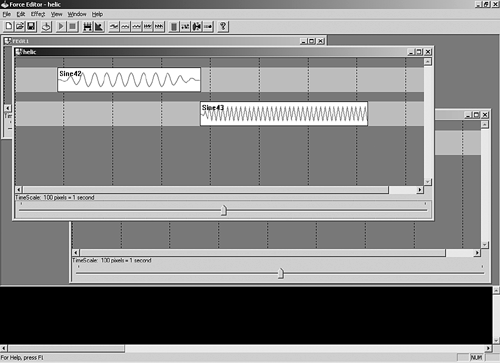This screenshot has height=363, width=500.
Task: Click helic window vertical scrollbar down arrow
Action: [x=428, y=182]
